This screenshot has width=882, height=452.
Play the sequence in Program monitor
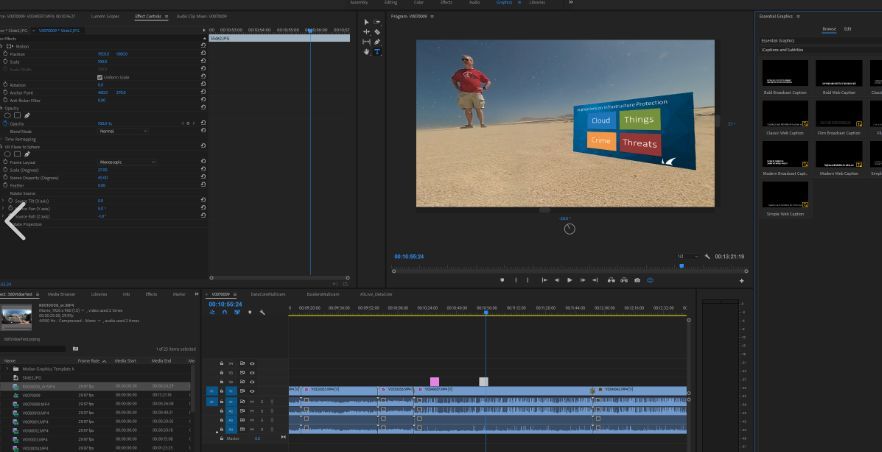point(569,280)
